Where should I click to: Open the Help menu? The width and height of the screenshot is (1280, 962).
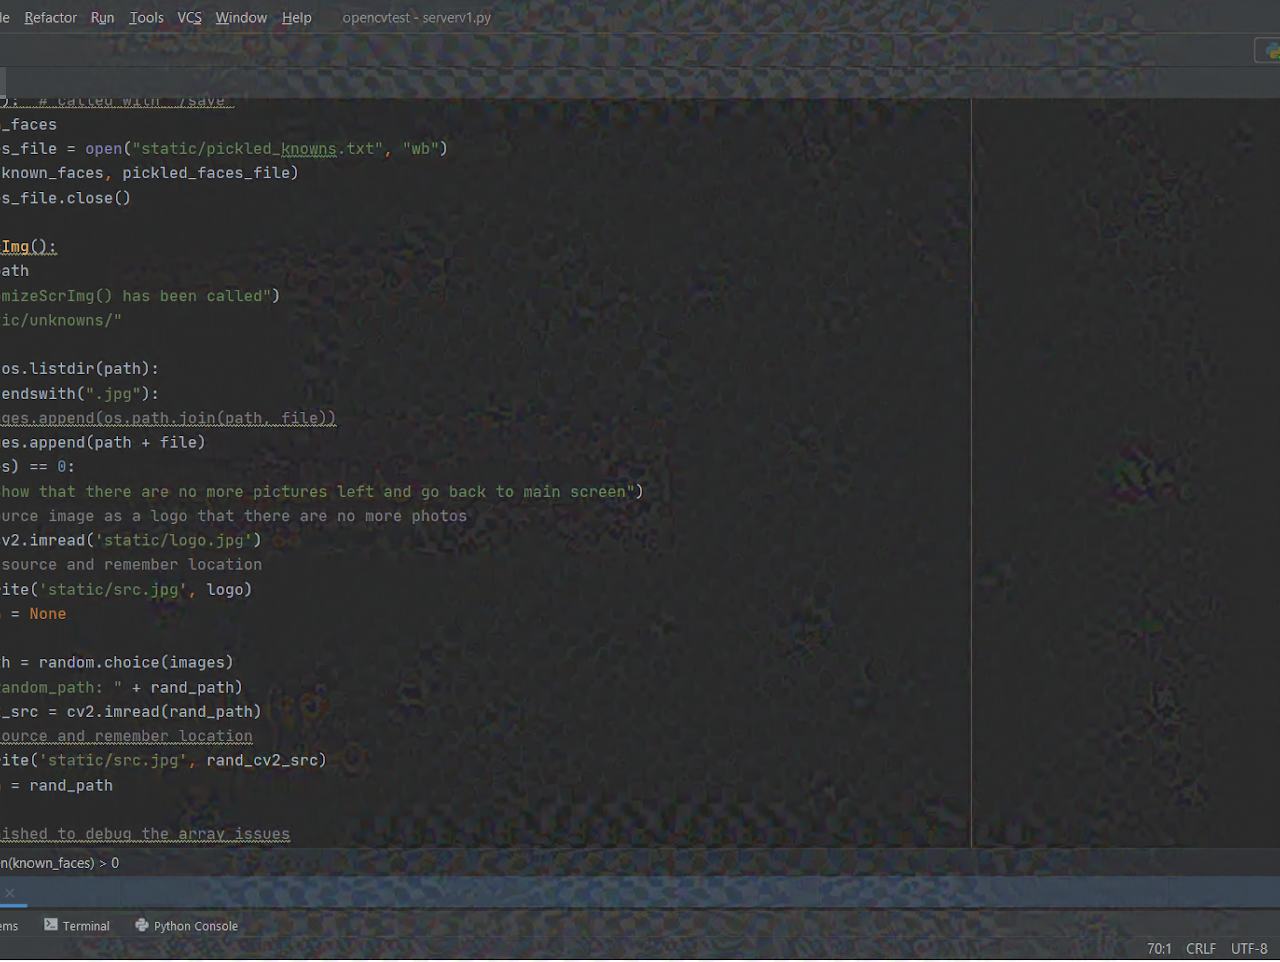pyautogui.click(x=296, y=18)
